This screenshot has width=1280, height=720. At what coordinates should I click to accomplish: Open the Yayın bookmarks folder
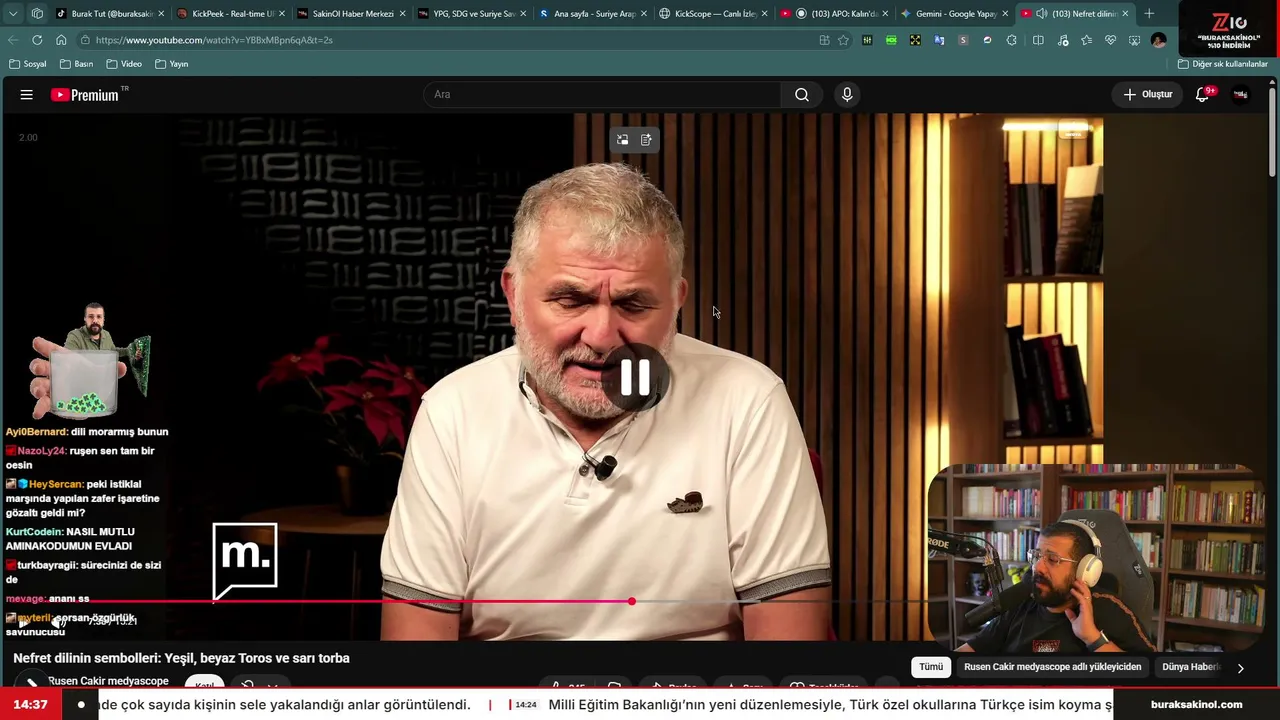coord(172,64)
